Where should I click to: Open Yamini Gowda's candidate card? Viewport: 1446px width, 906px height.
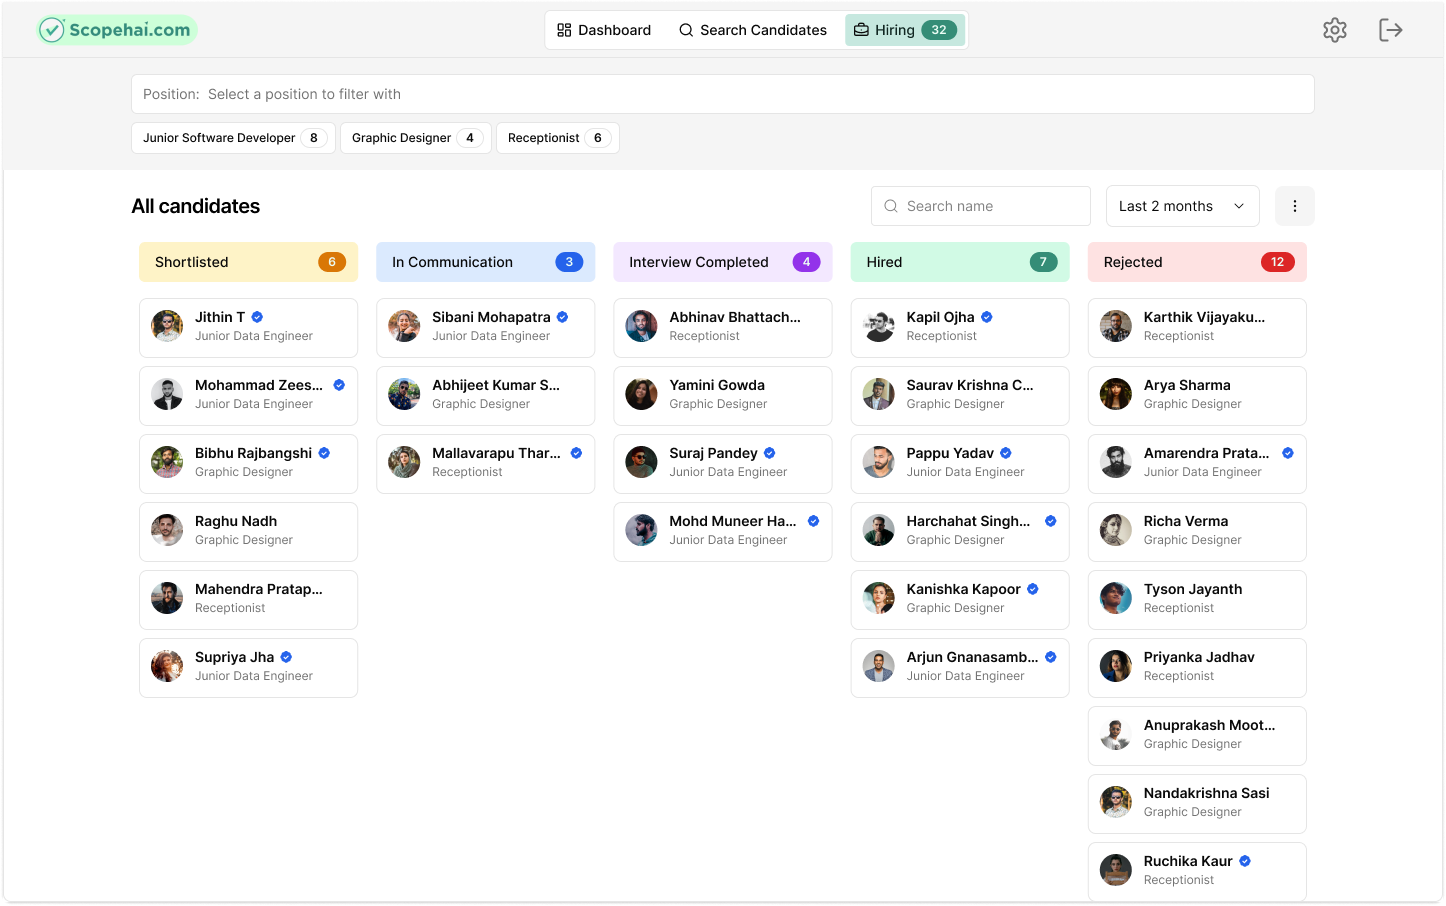coord(722,395)
